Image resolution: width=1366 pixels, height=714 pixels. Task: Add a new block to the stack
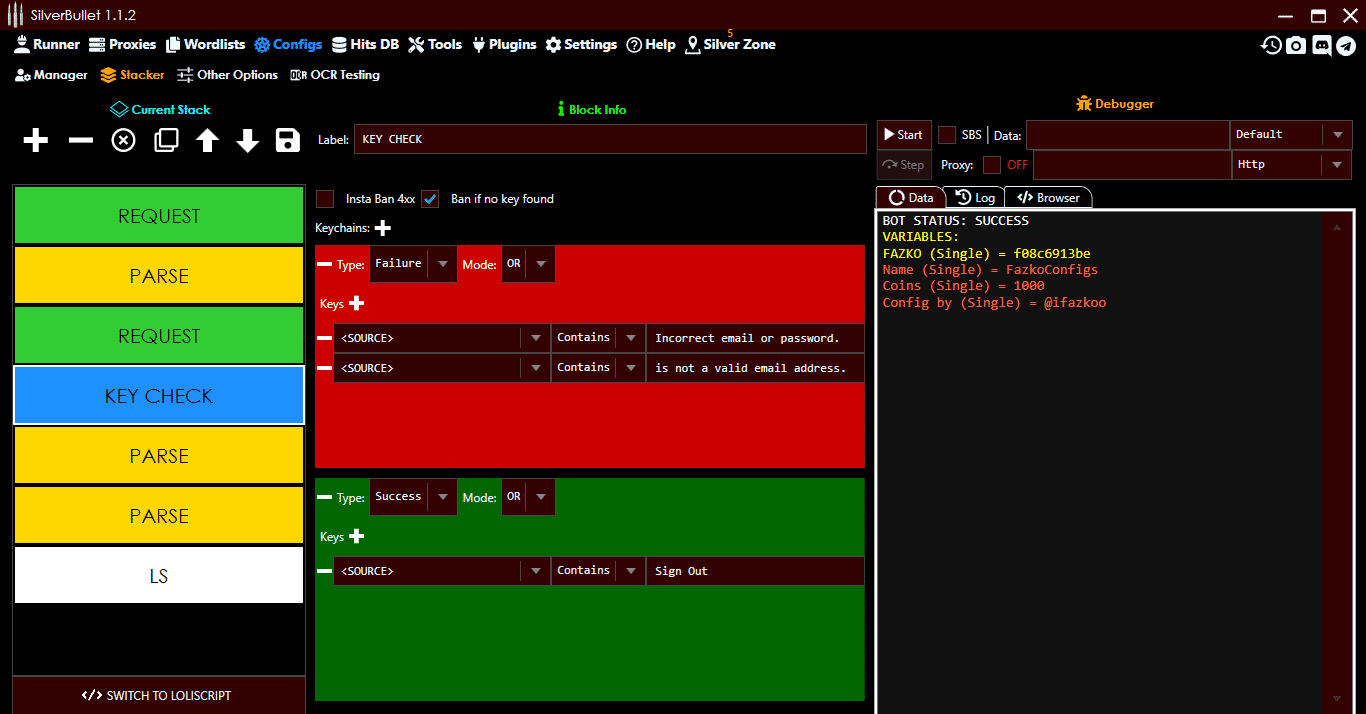(35, 140)
